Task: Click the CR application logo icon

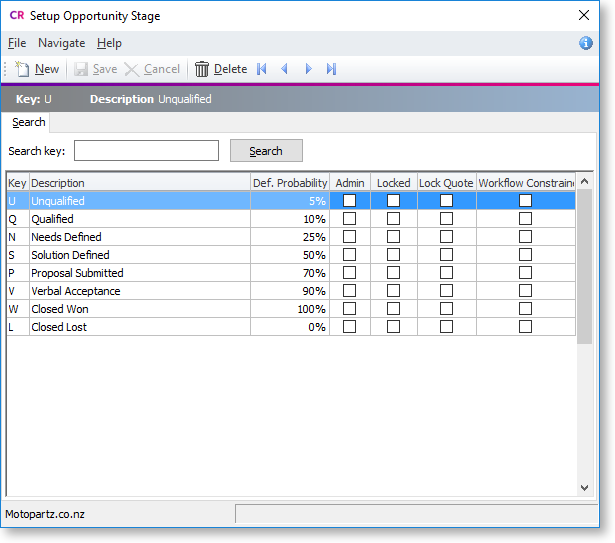Action: (x=16, y=15)
